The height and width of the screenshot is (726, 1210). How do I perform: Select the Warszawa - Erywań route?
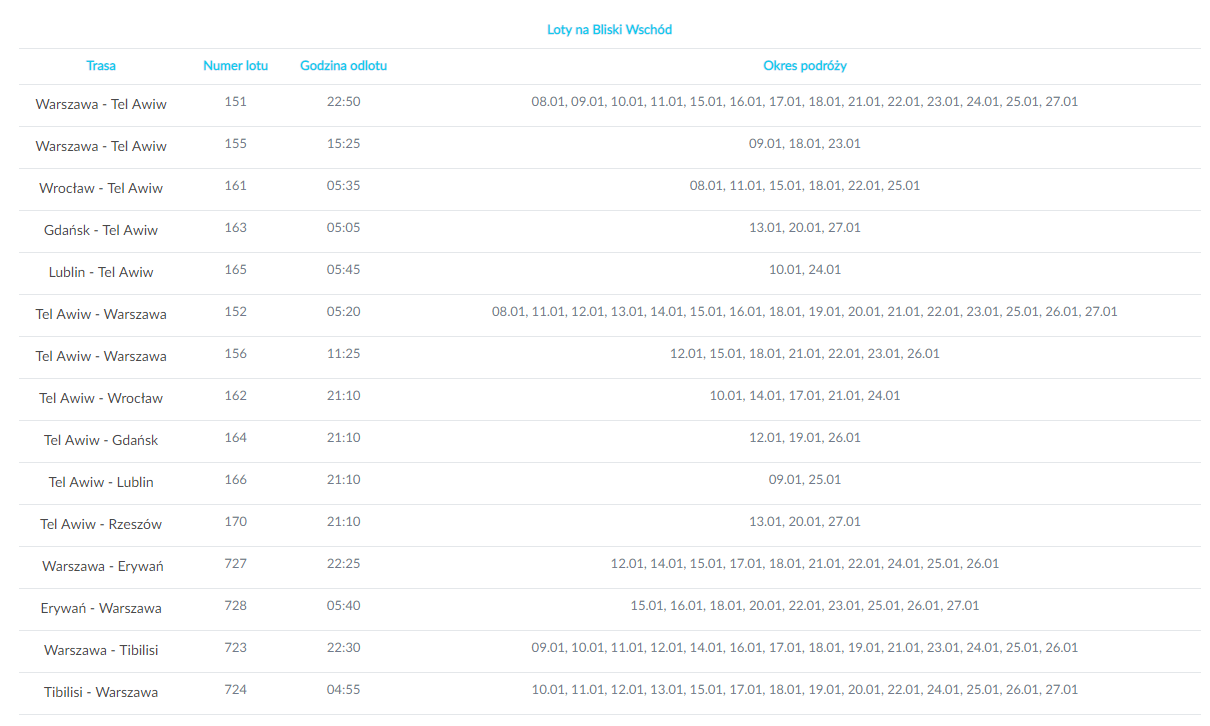103,566
